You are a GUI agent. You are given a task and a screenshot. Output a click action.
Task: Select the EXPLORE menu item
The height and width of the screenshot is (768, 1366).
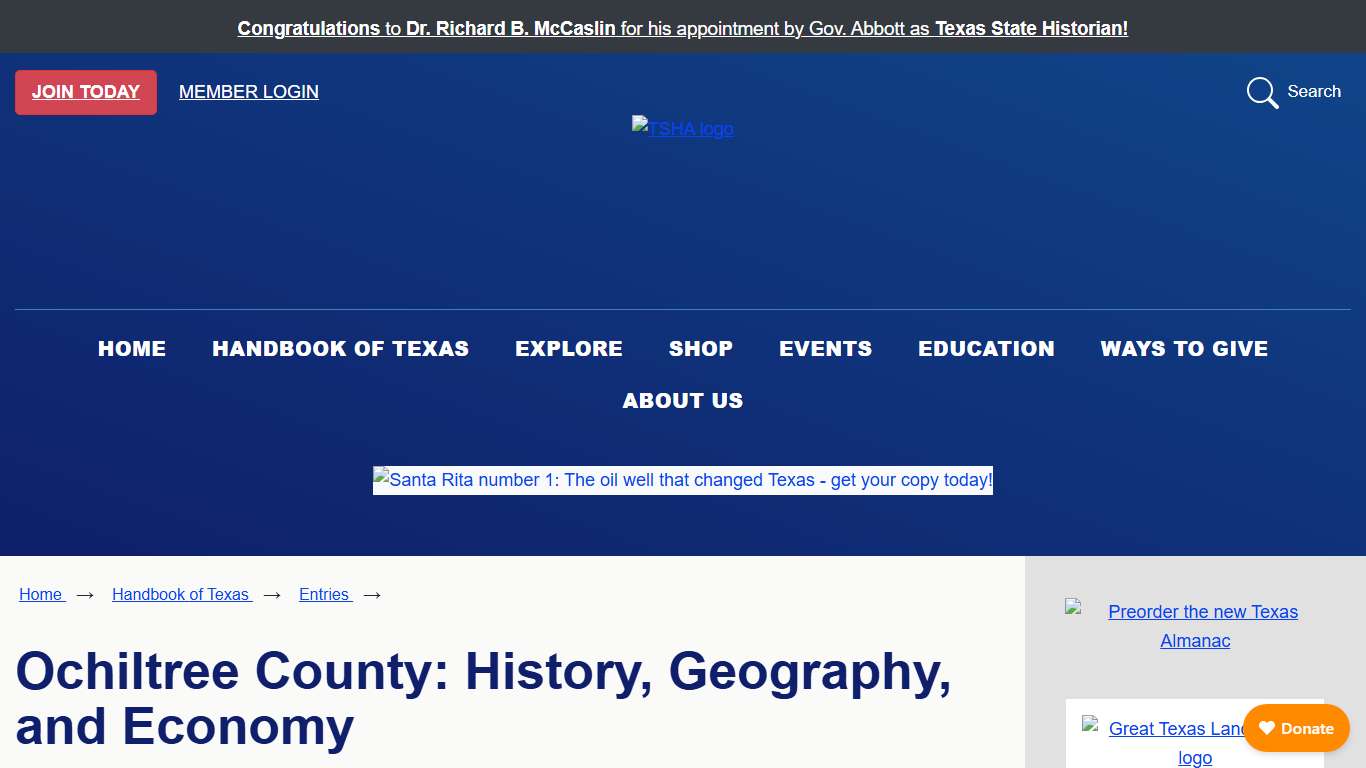[x=569, y=349]
